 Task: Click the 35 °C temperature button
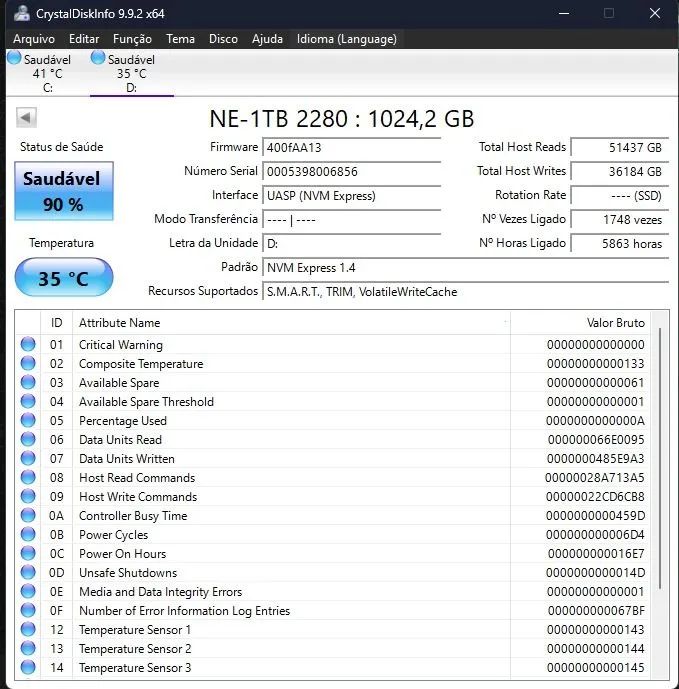64,277
